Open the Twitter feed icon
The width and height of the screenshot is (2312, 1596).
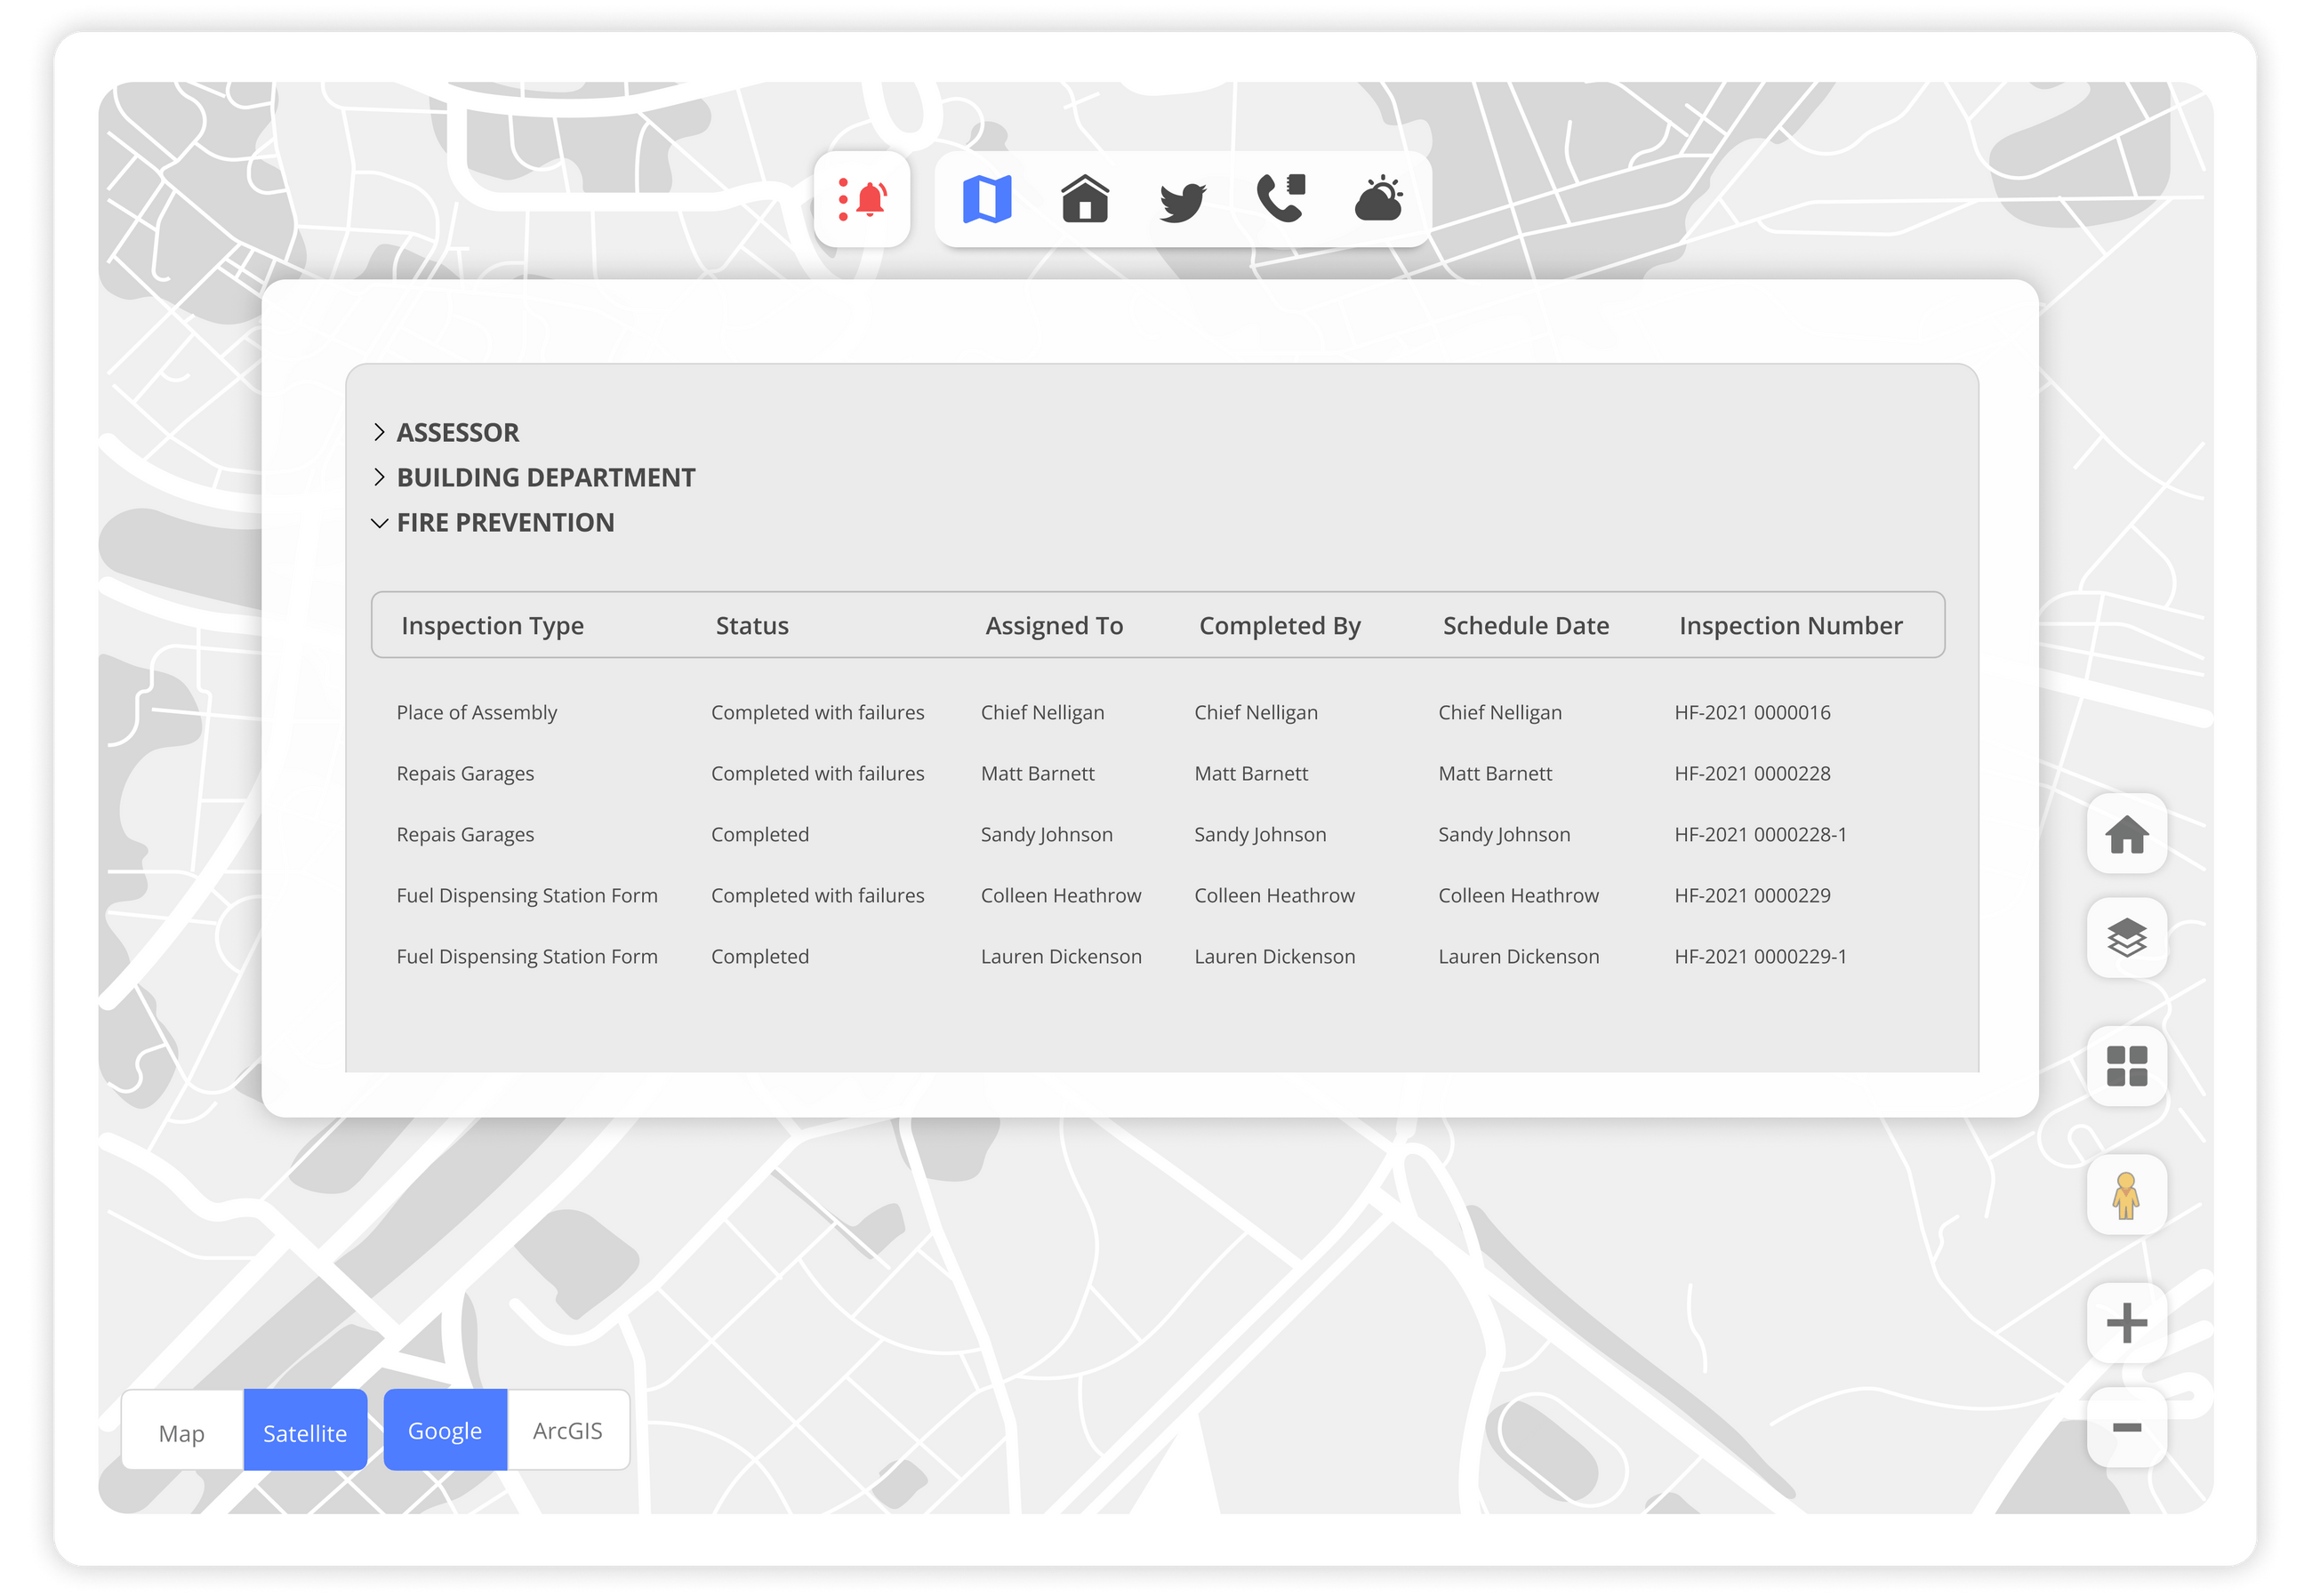point(1184,198)
